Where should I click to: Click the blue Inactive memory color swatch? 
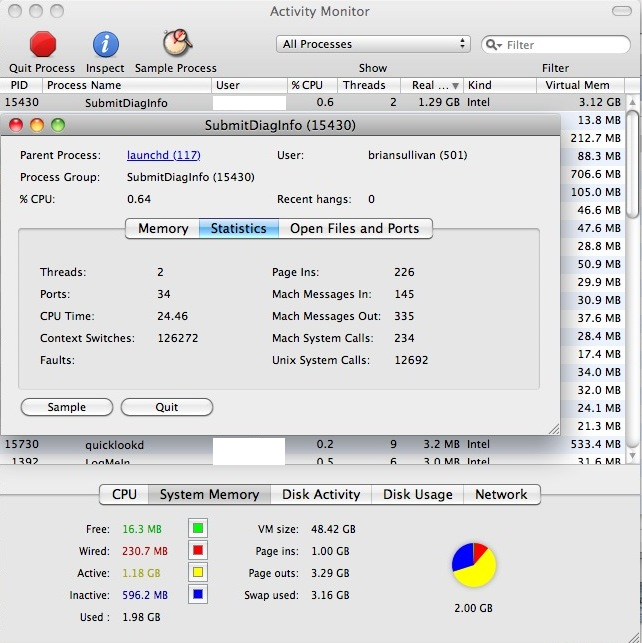tap(198, 595)
